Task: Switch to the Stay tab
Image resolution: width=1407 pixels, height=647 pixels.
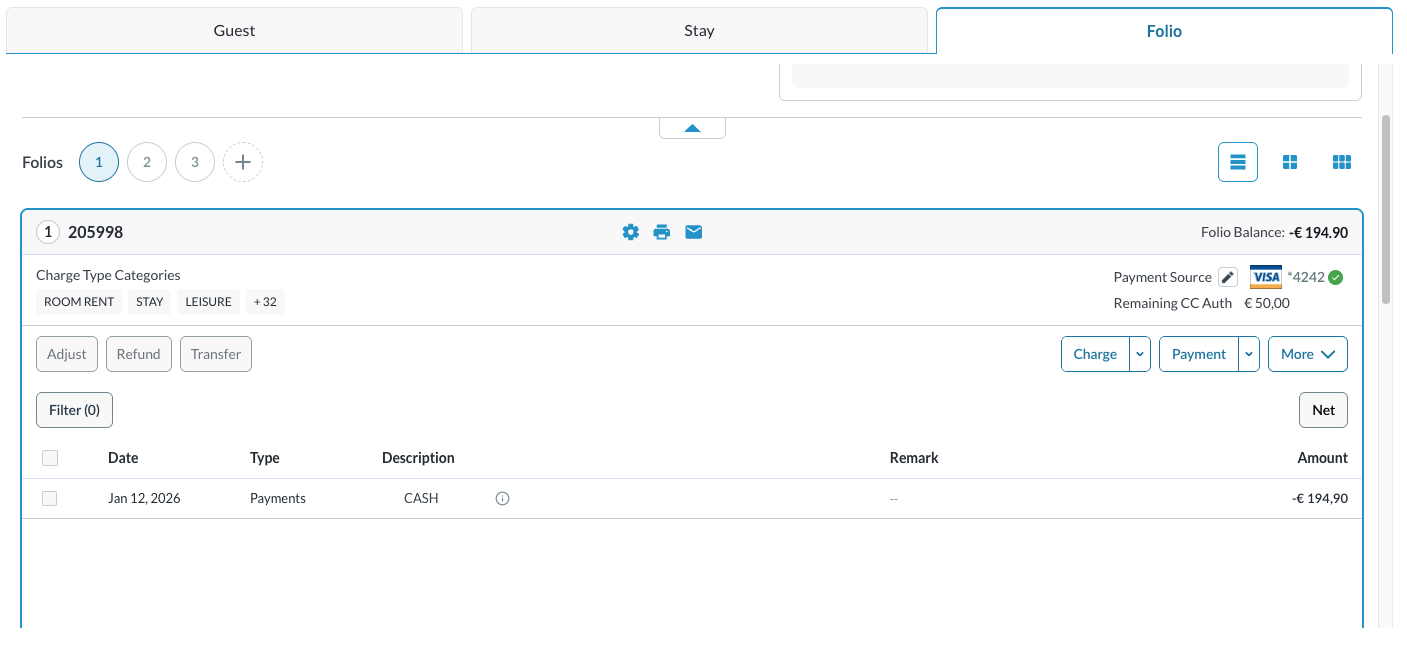Action: coord(699,30)
